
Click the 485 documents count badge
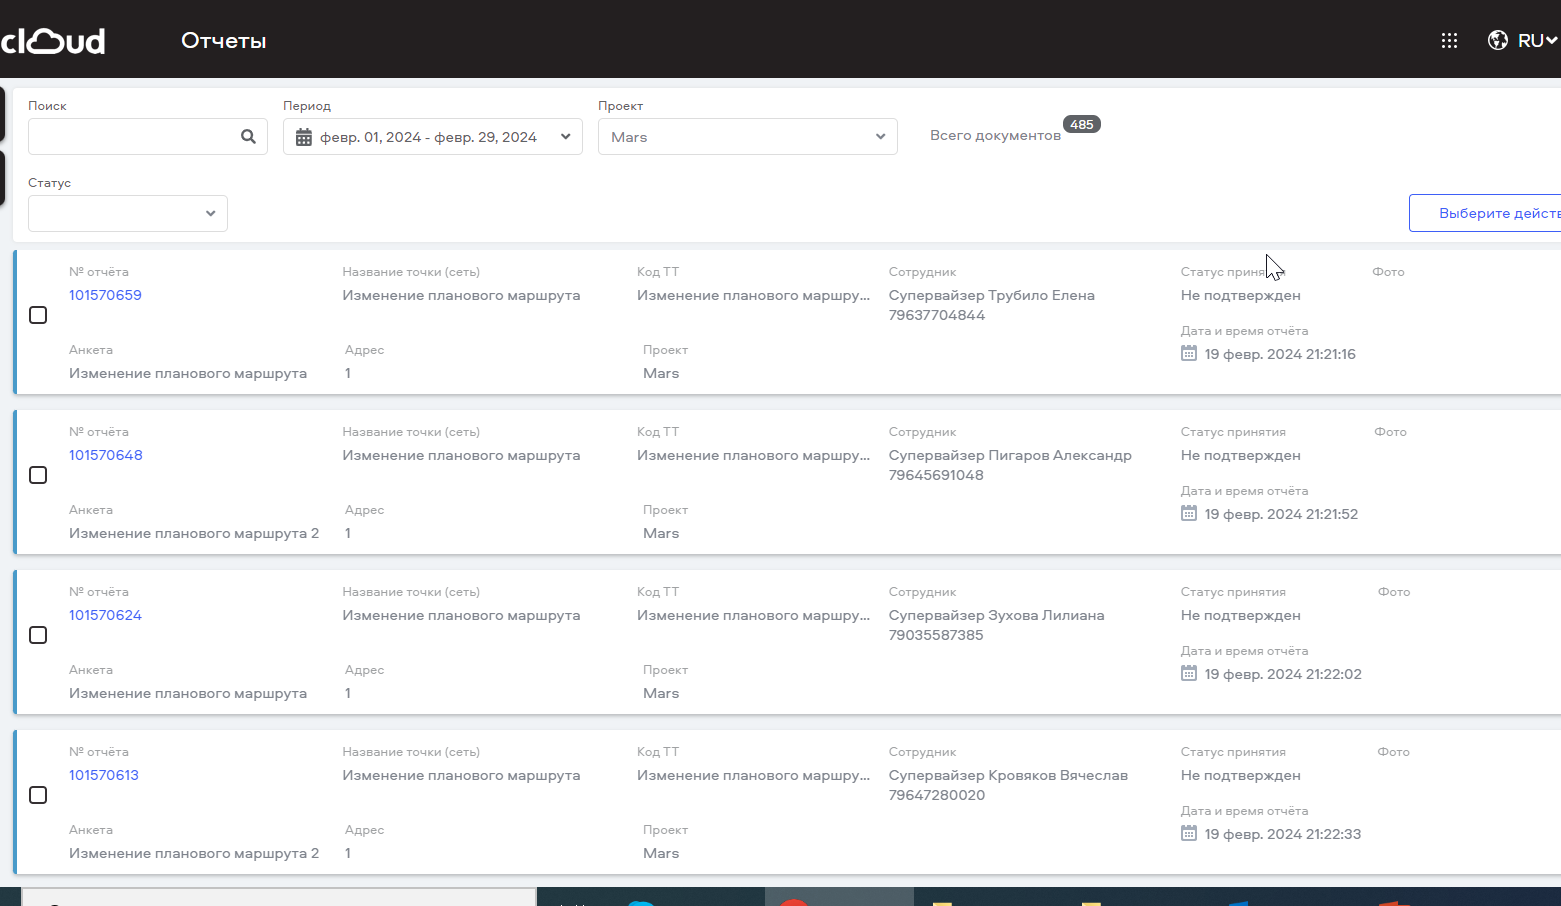point(1082,124)
